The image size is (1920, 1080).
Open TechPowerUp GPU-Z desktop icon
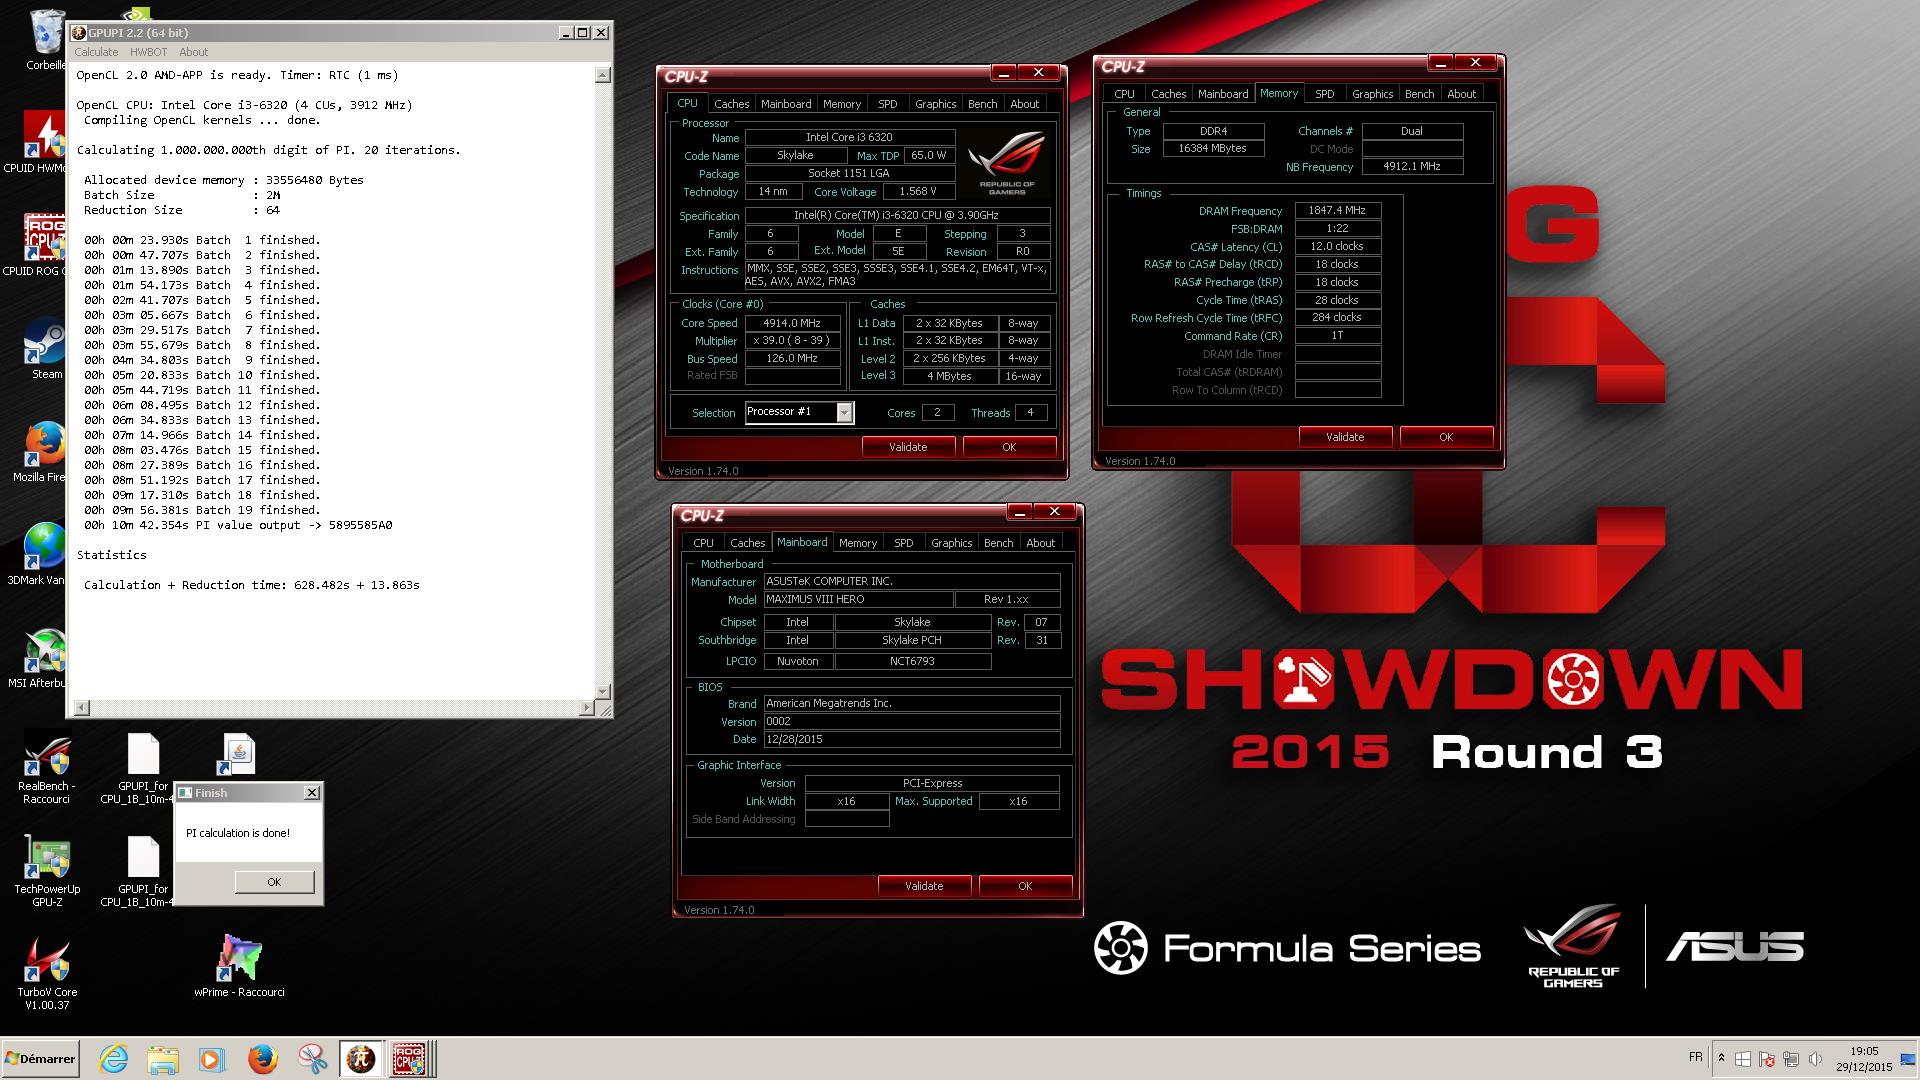click(46, 871)
